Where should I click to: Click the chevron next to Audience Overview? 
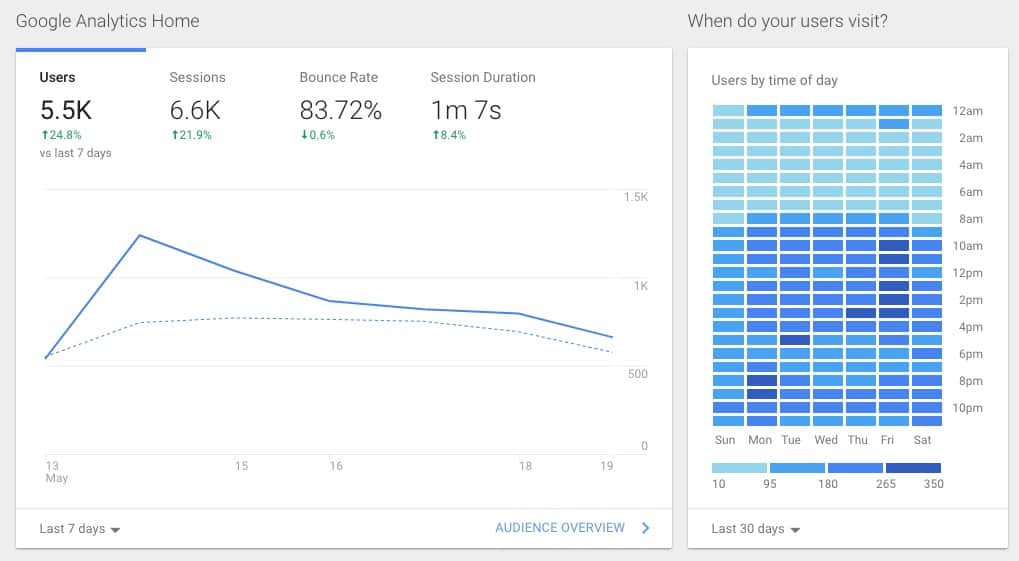[x=645, y=528]
